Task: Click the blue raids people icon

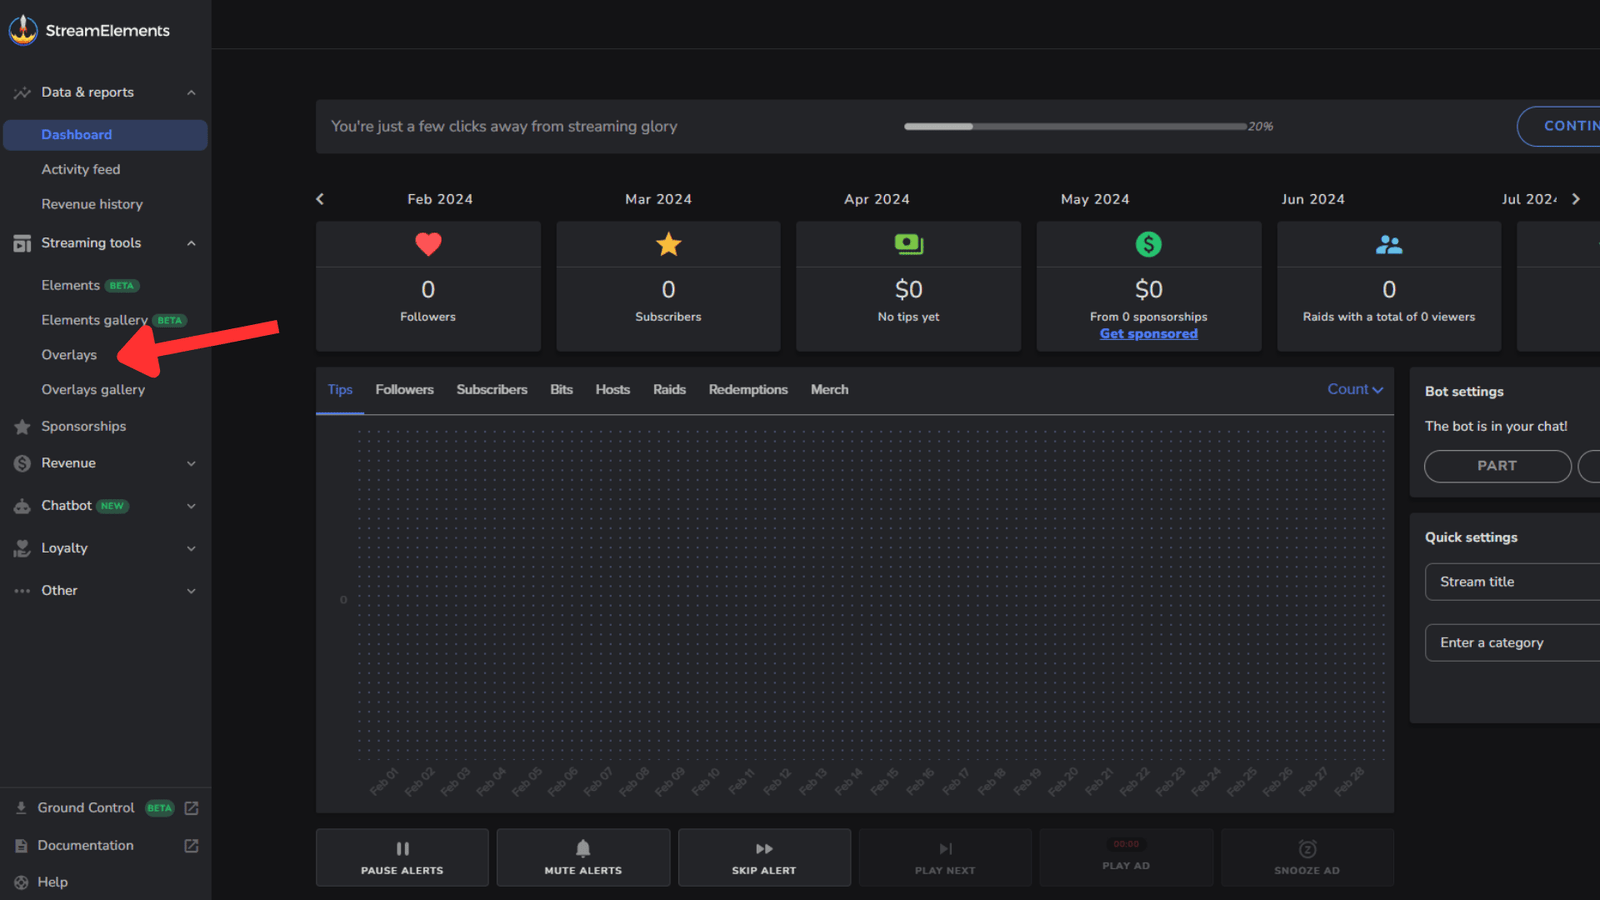Action: [x=1389, y=244]
